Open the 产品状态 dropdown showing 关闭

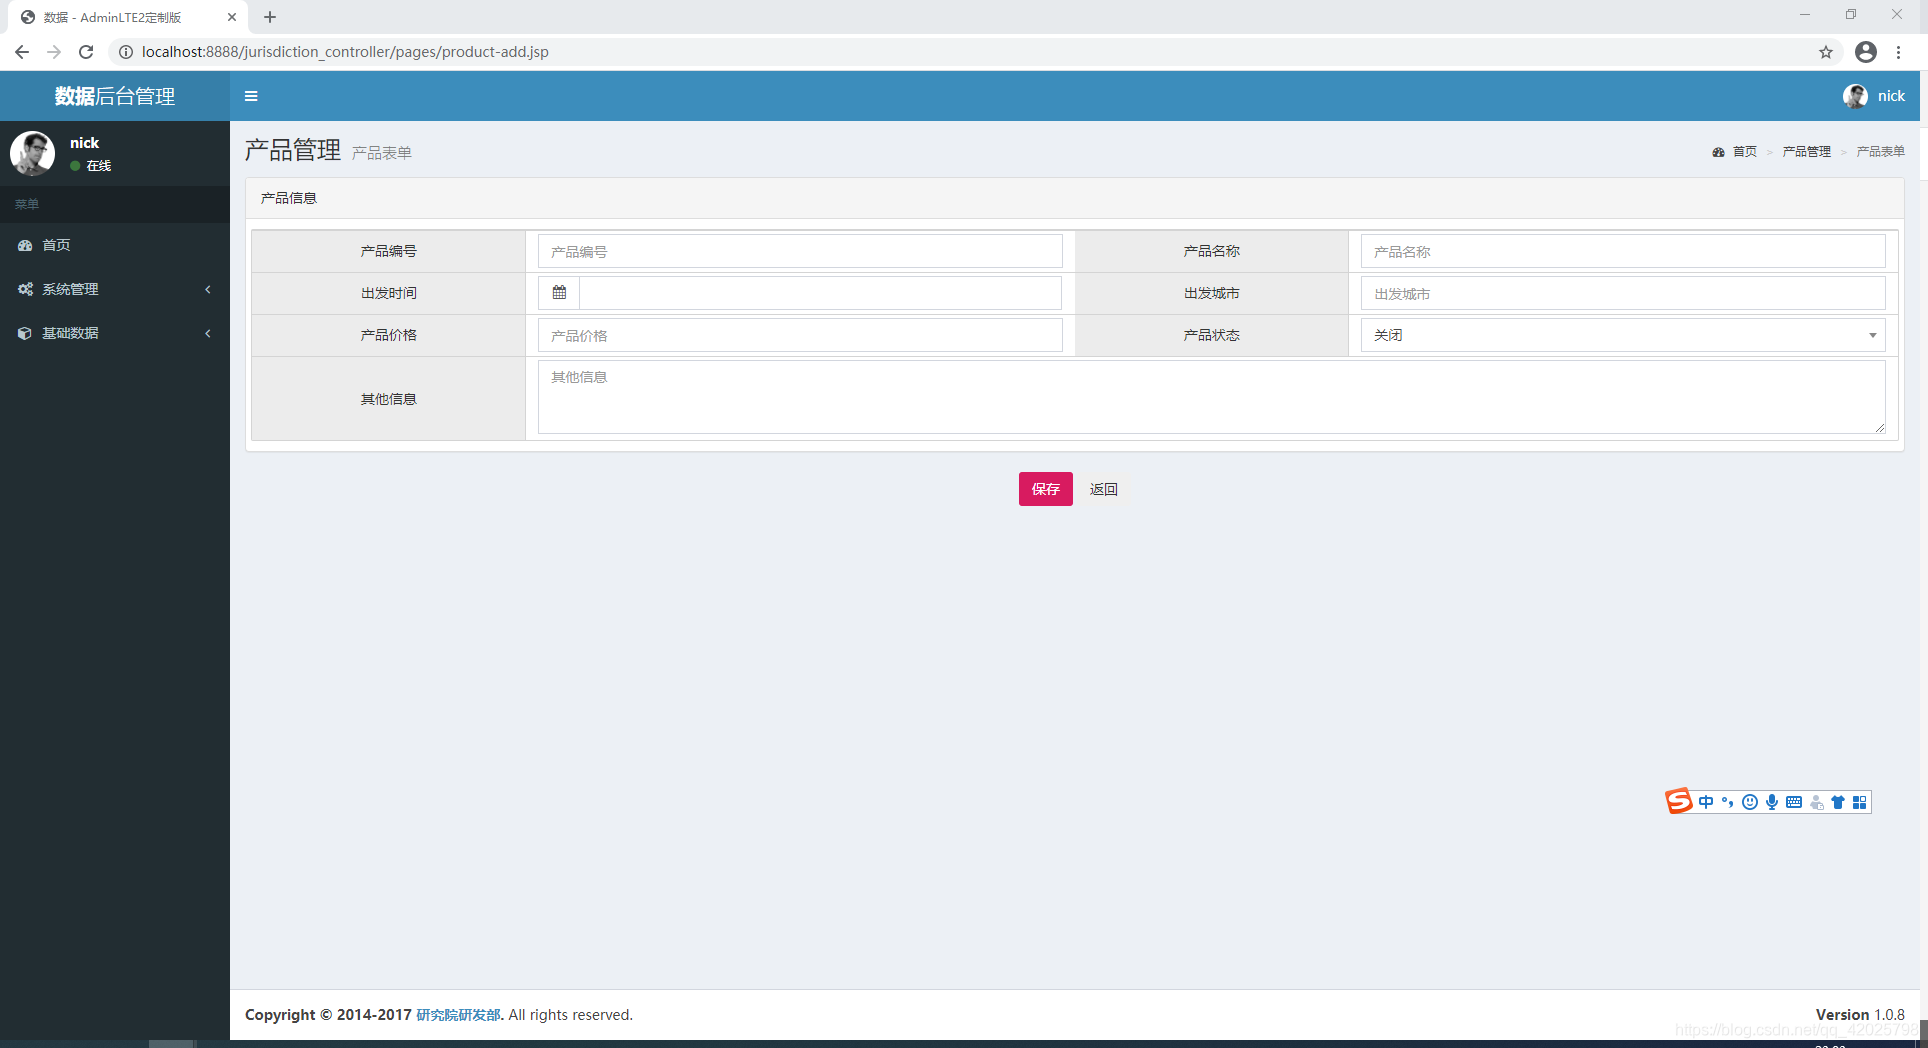click(1623, 335)
